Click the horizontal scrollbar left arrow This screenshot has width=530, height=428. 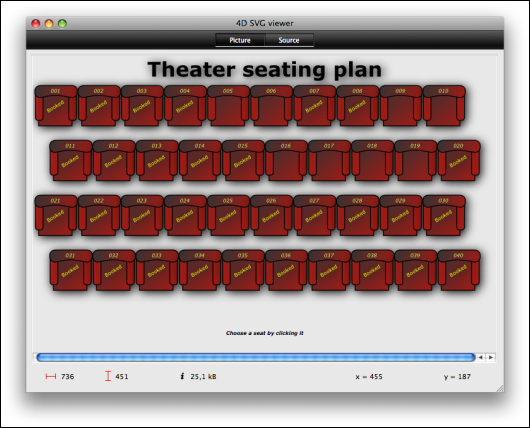tap(481, 357)
